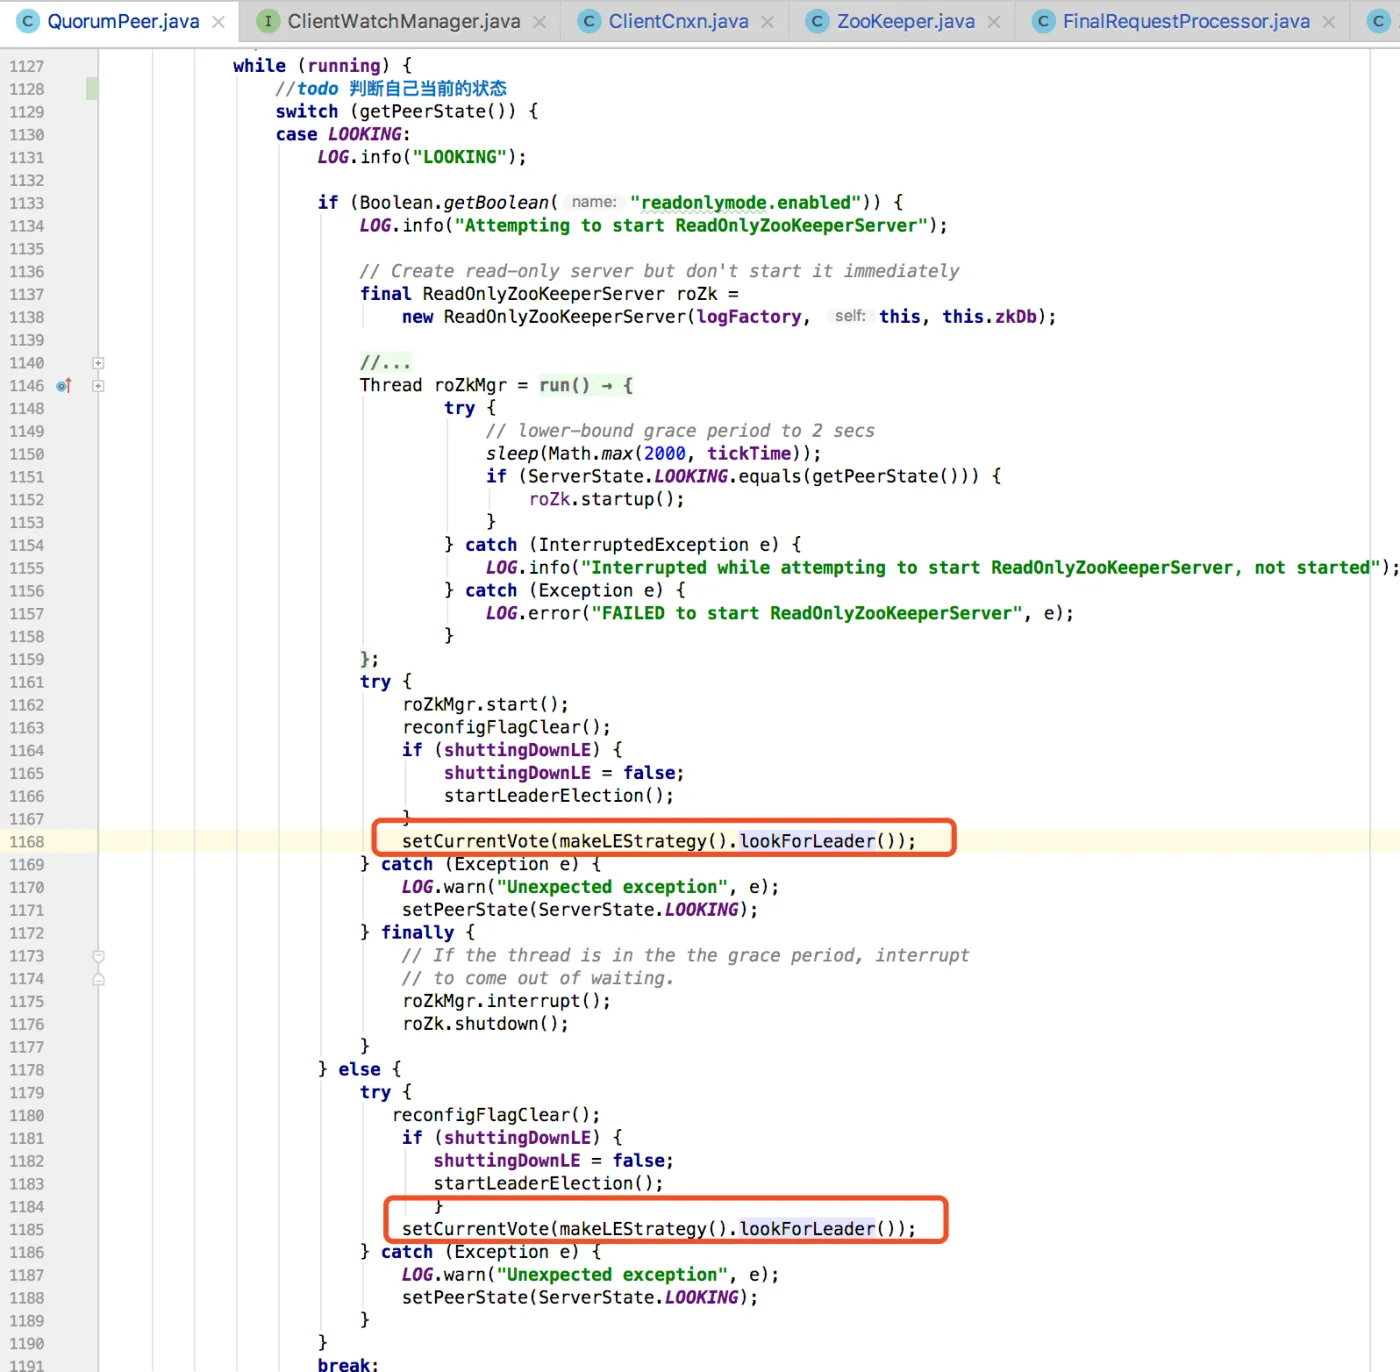Click 'reconfigFlagClear();' at line 1180
This screenshot has width=1400, height=1372.
point(496,1115)
